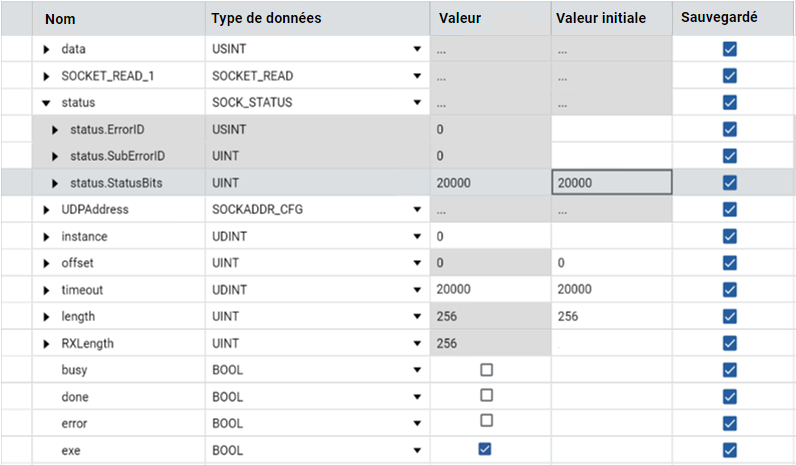Expand status.StatusBits member
This screenshot has height=465, width=796.
(55, 183)
